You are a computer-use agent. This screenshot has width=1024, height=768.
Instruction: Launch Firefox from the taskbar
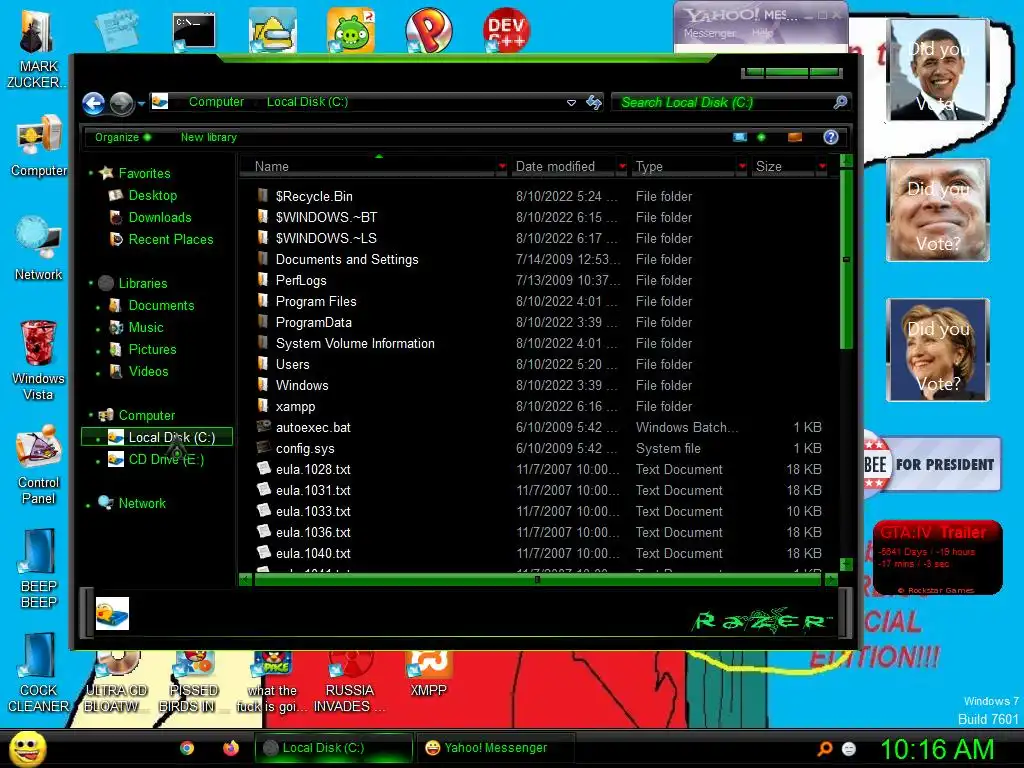[231, 748]
